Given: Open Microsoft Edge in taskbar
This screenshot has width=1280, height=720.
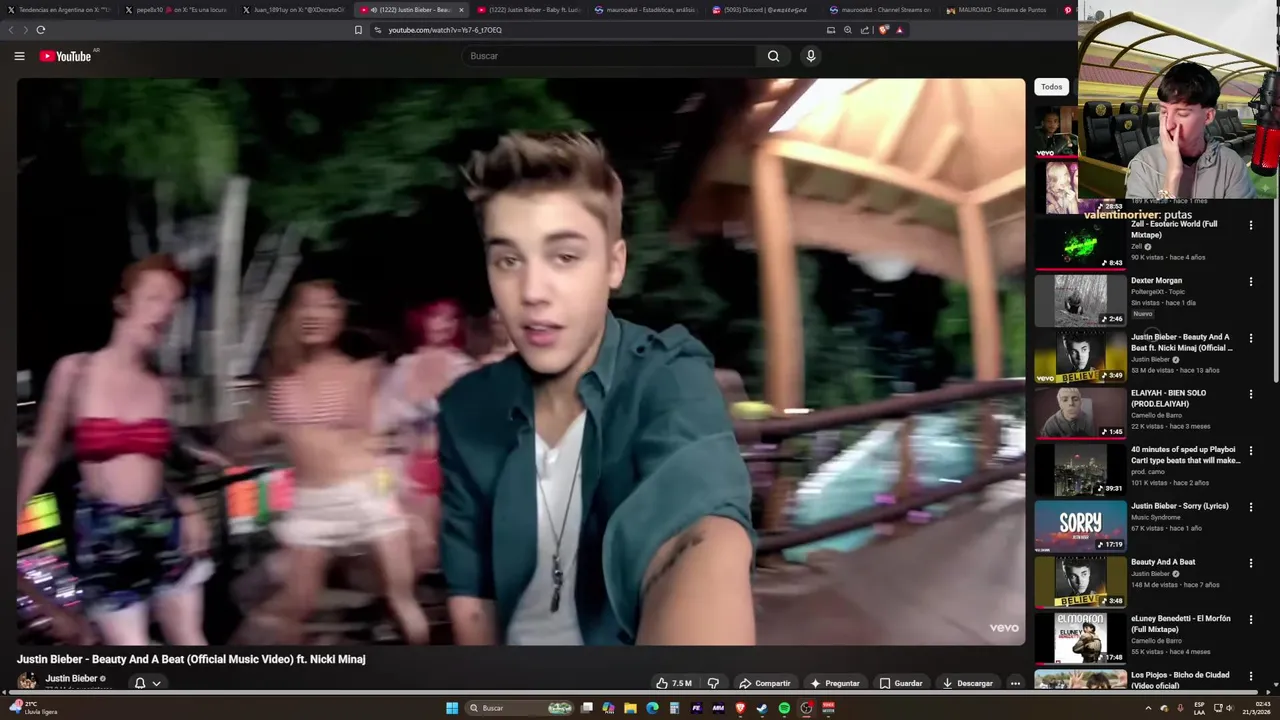Looking at the screenshot, I should pos(652,708).
